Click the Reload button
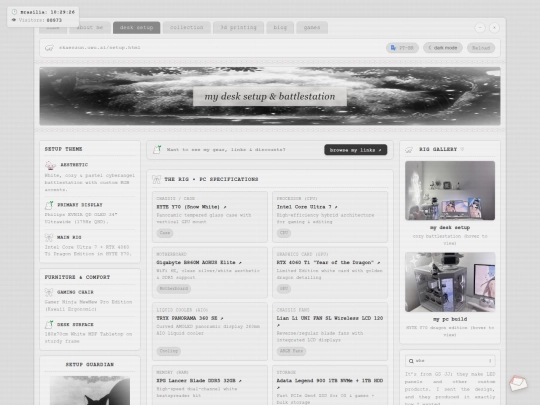 click(x=481, y=48)
